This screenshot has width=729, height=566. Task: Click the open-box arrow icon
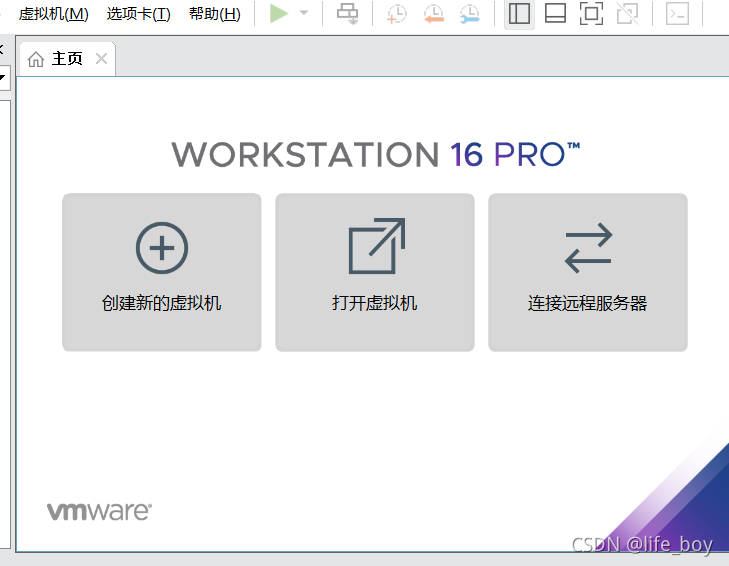point(377,246)
